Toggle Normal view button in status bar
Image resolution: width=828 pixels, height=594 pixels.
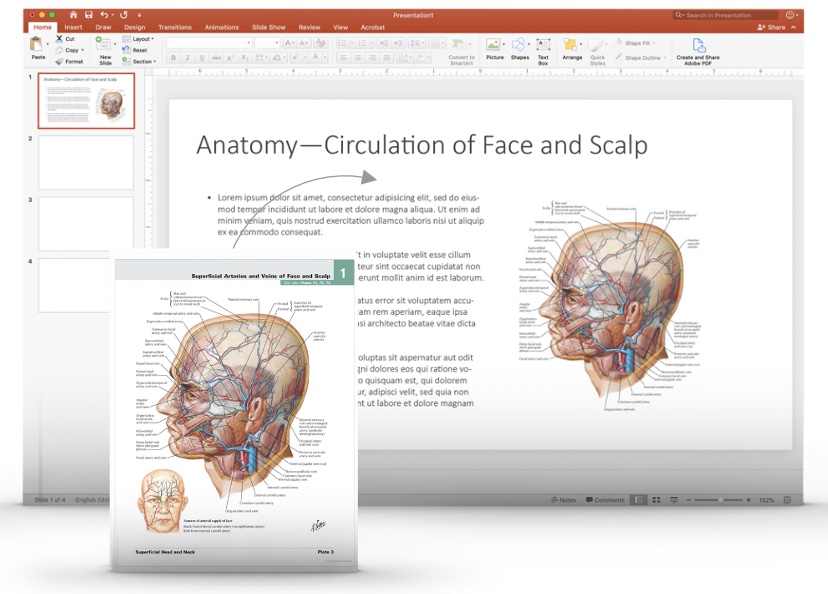click(639, 499)
